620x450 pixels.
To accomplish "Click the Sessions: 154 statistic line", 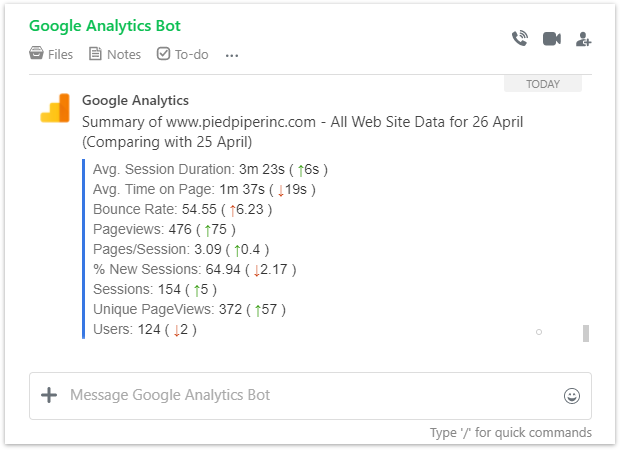I will point(155,289).
